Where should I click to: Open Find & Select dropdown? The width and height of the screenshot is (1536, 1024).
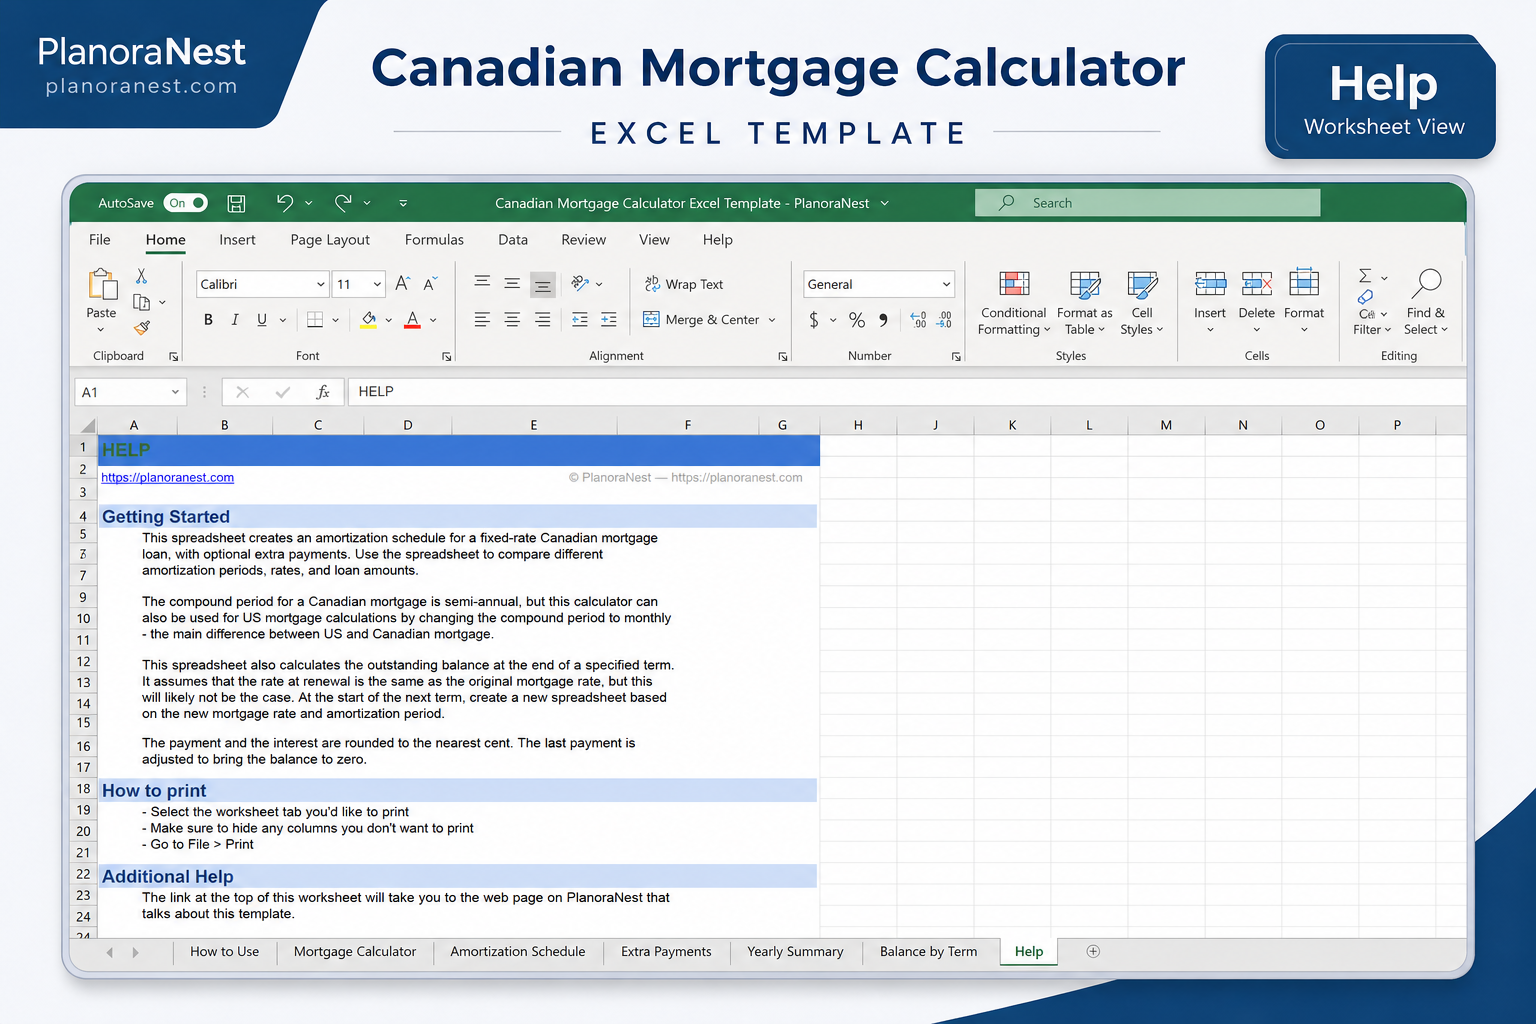(1426, 302)
